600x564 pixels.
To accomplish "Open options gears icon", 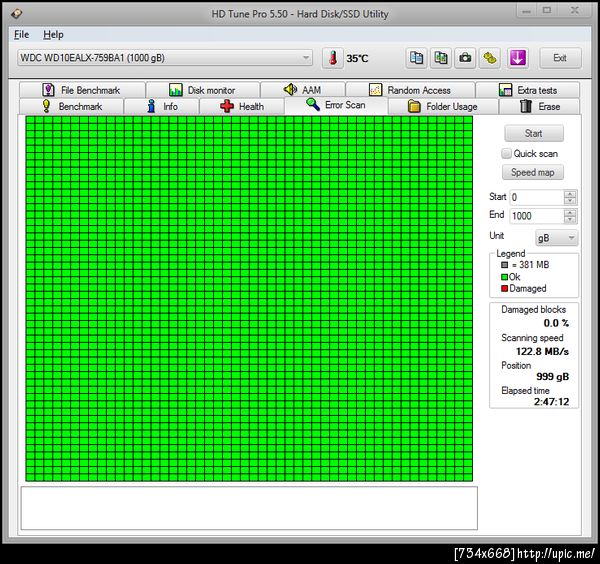I will tap(490, 58).
